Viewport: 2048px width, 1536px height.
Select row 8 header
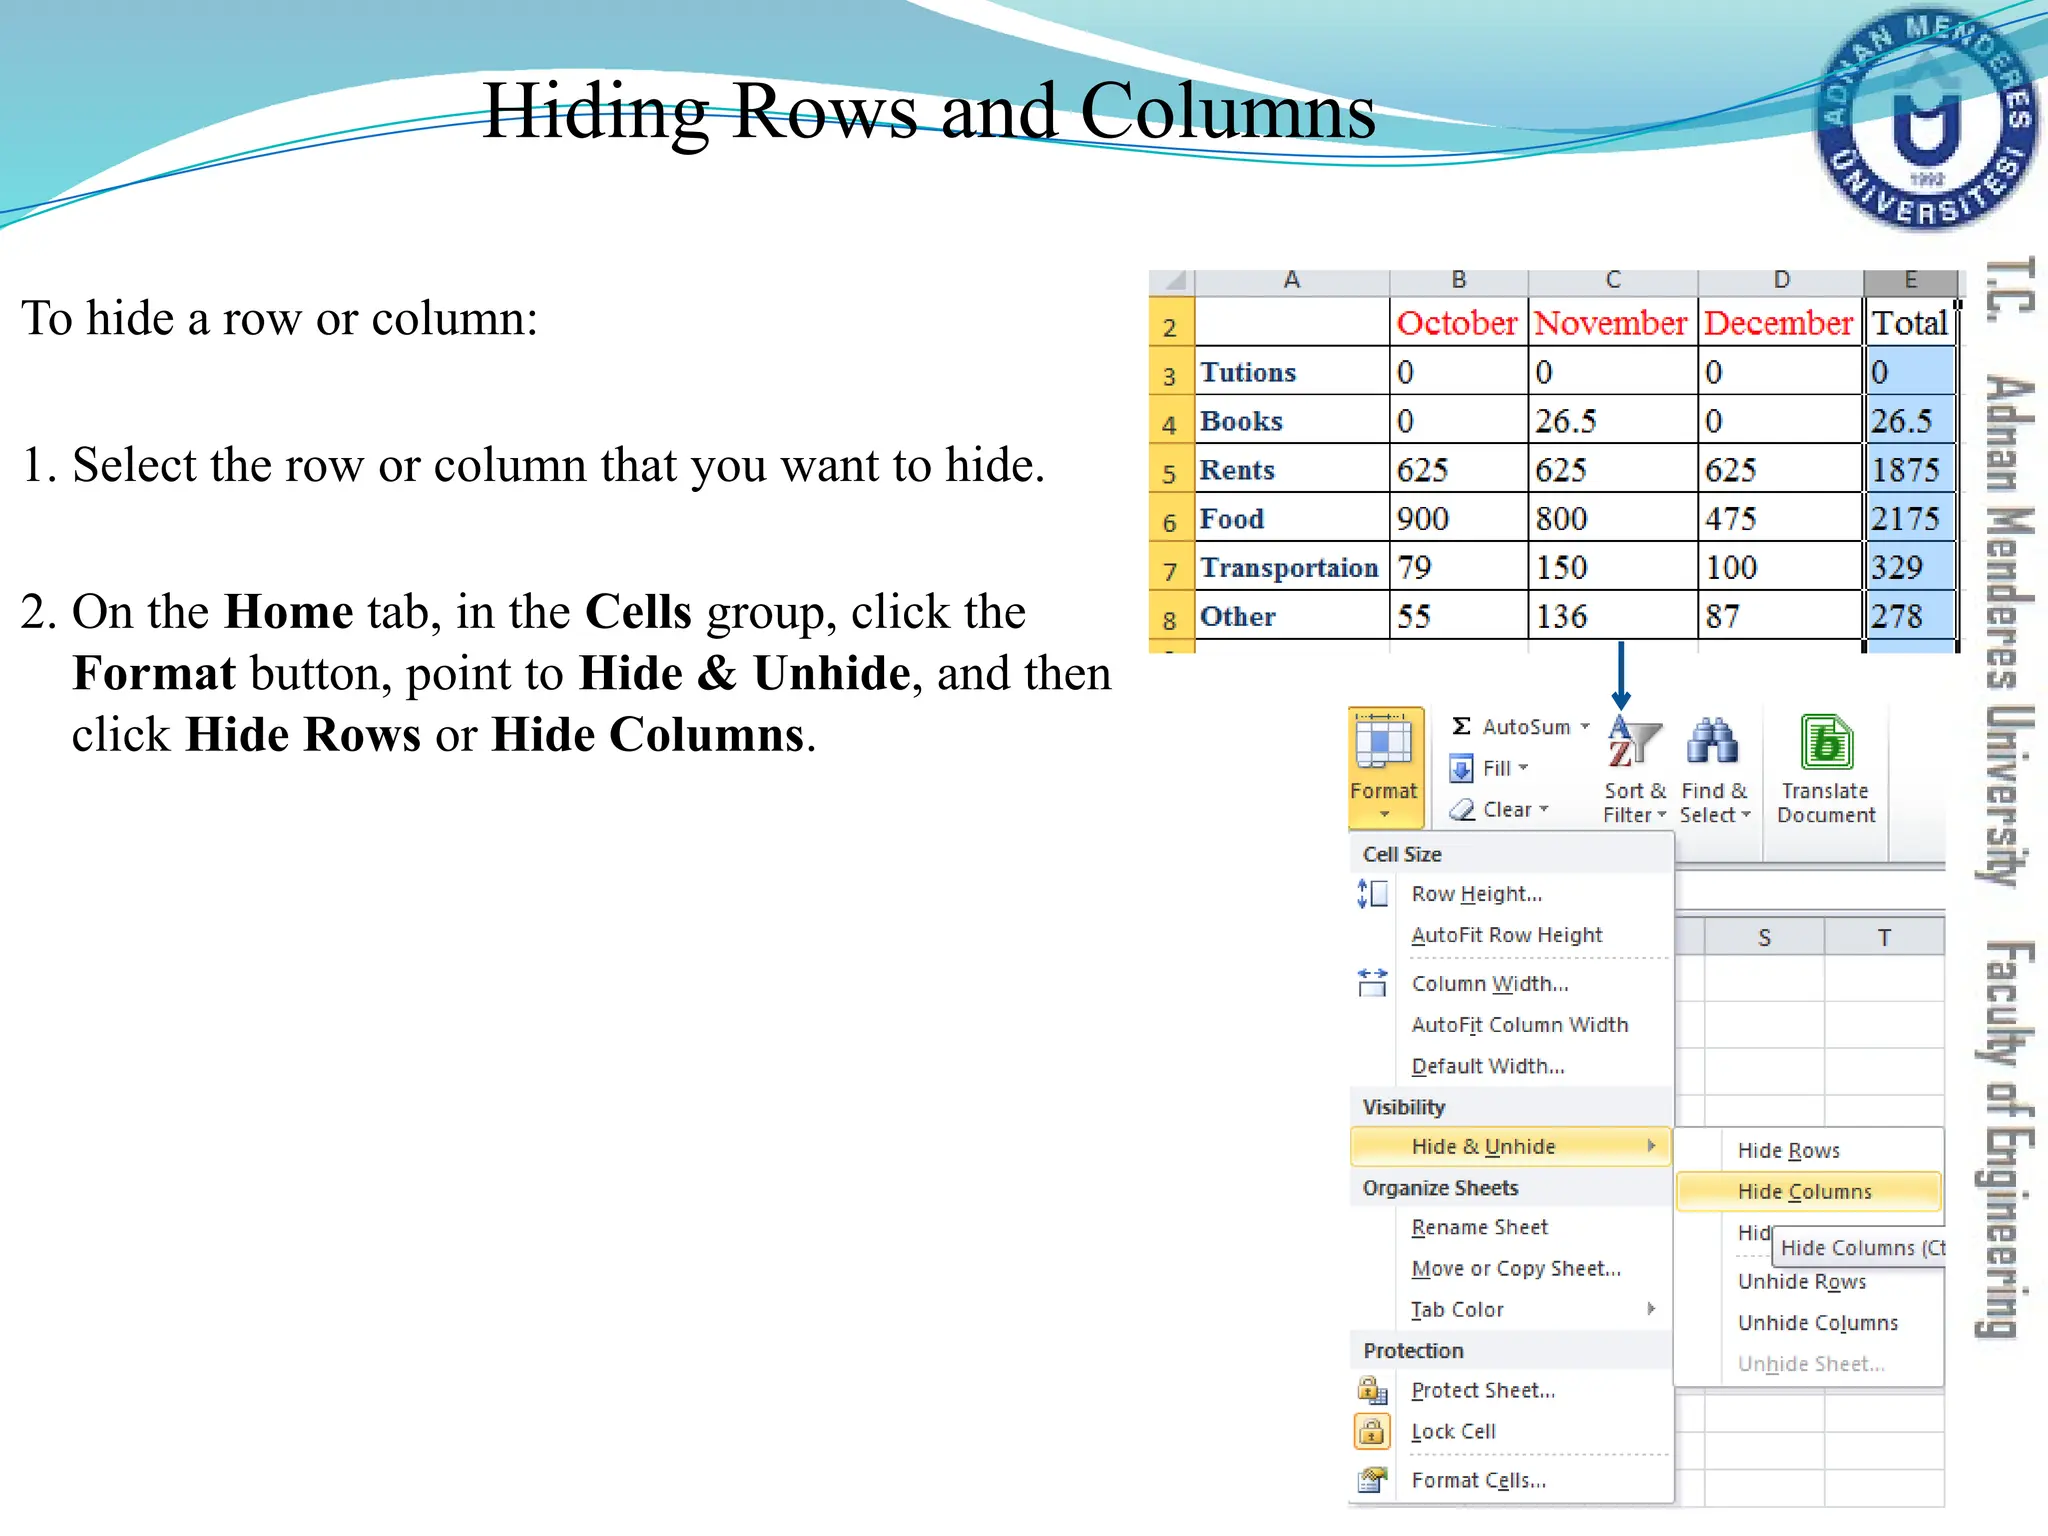click(x=1171, y=616)
